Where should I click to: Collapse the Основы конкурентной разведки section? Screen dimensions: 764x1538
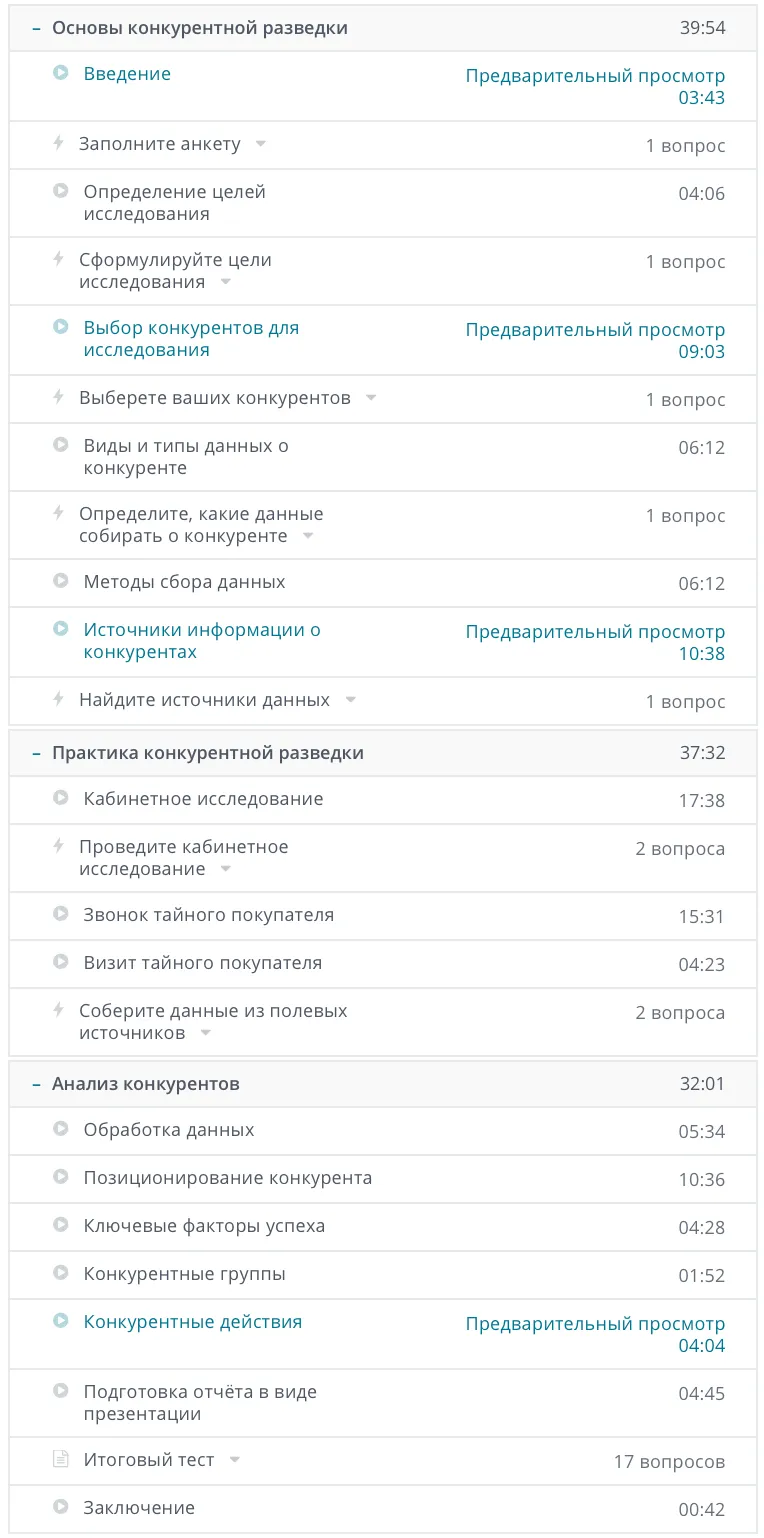pyautogui.click(x=36, y=28)
